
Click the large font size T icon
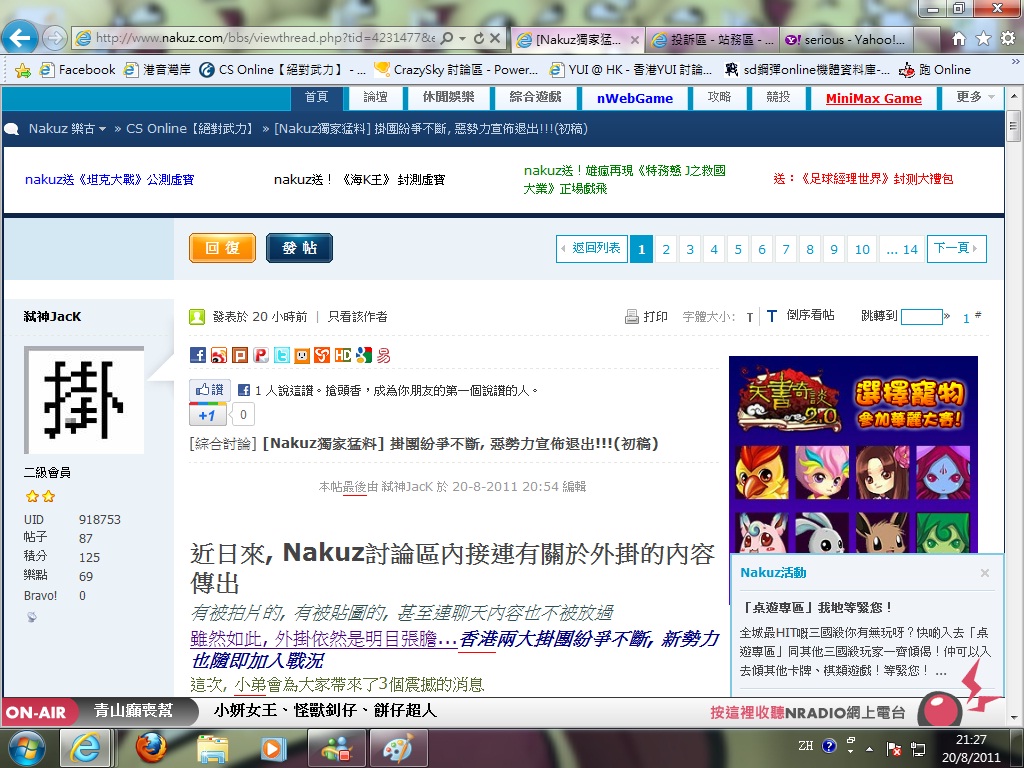click(x=771, y=316)
